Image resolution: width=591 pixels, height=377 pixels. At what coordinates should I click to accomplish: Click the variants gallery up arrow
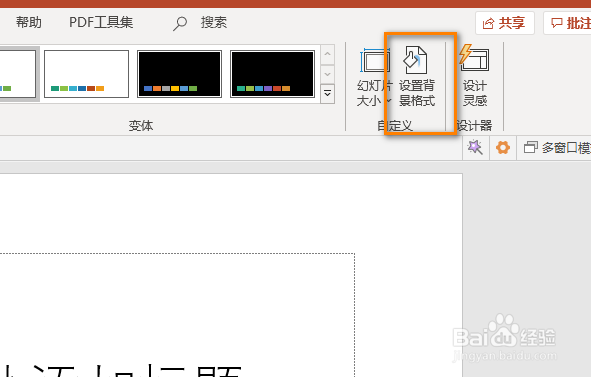tap(328, 54)
